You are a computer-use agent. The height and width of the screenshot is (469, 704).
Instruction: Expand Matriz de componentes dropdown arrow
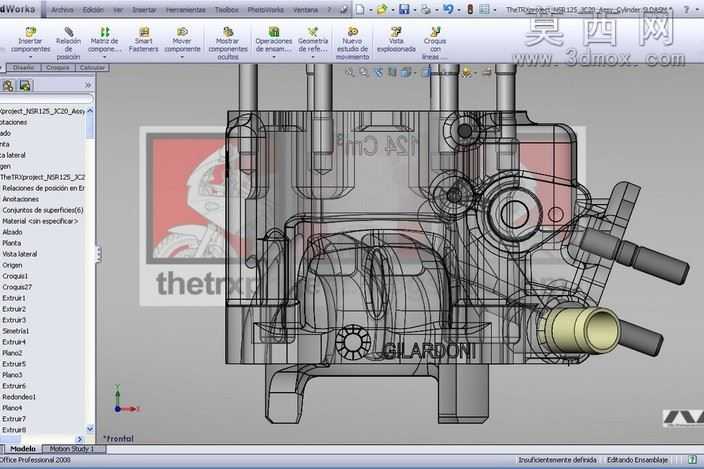pyautogui.click(x=104, y=57)
